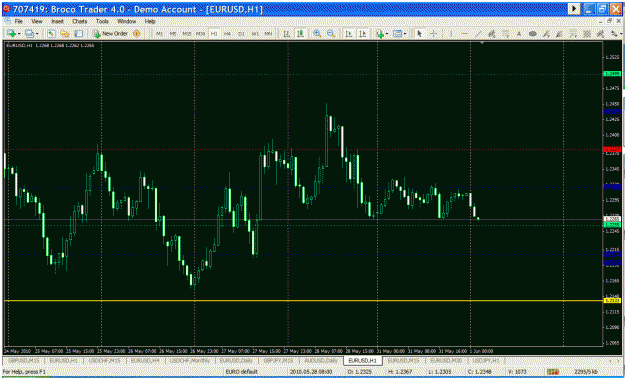Screen dimensions: 625x378
Task: Switch to D1 timeframe
Action: 241,34
